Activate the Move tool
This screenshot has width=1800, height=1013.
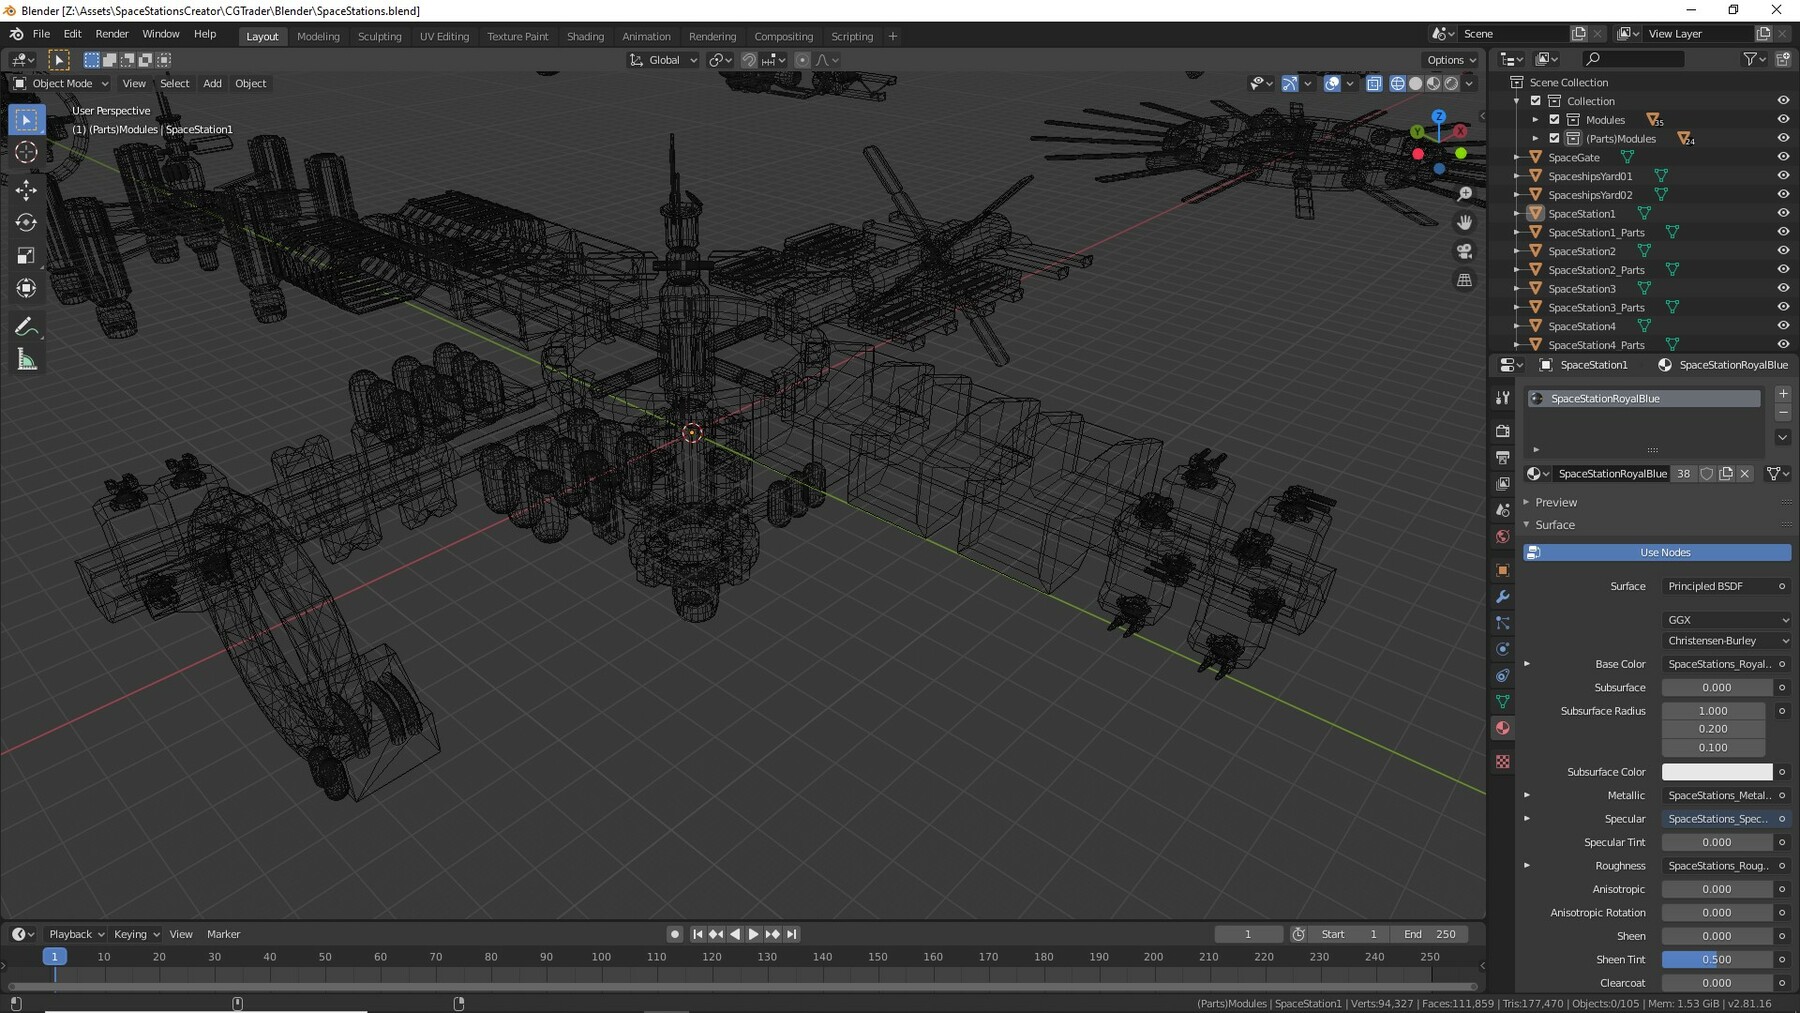click(x=27, y=189)
